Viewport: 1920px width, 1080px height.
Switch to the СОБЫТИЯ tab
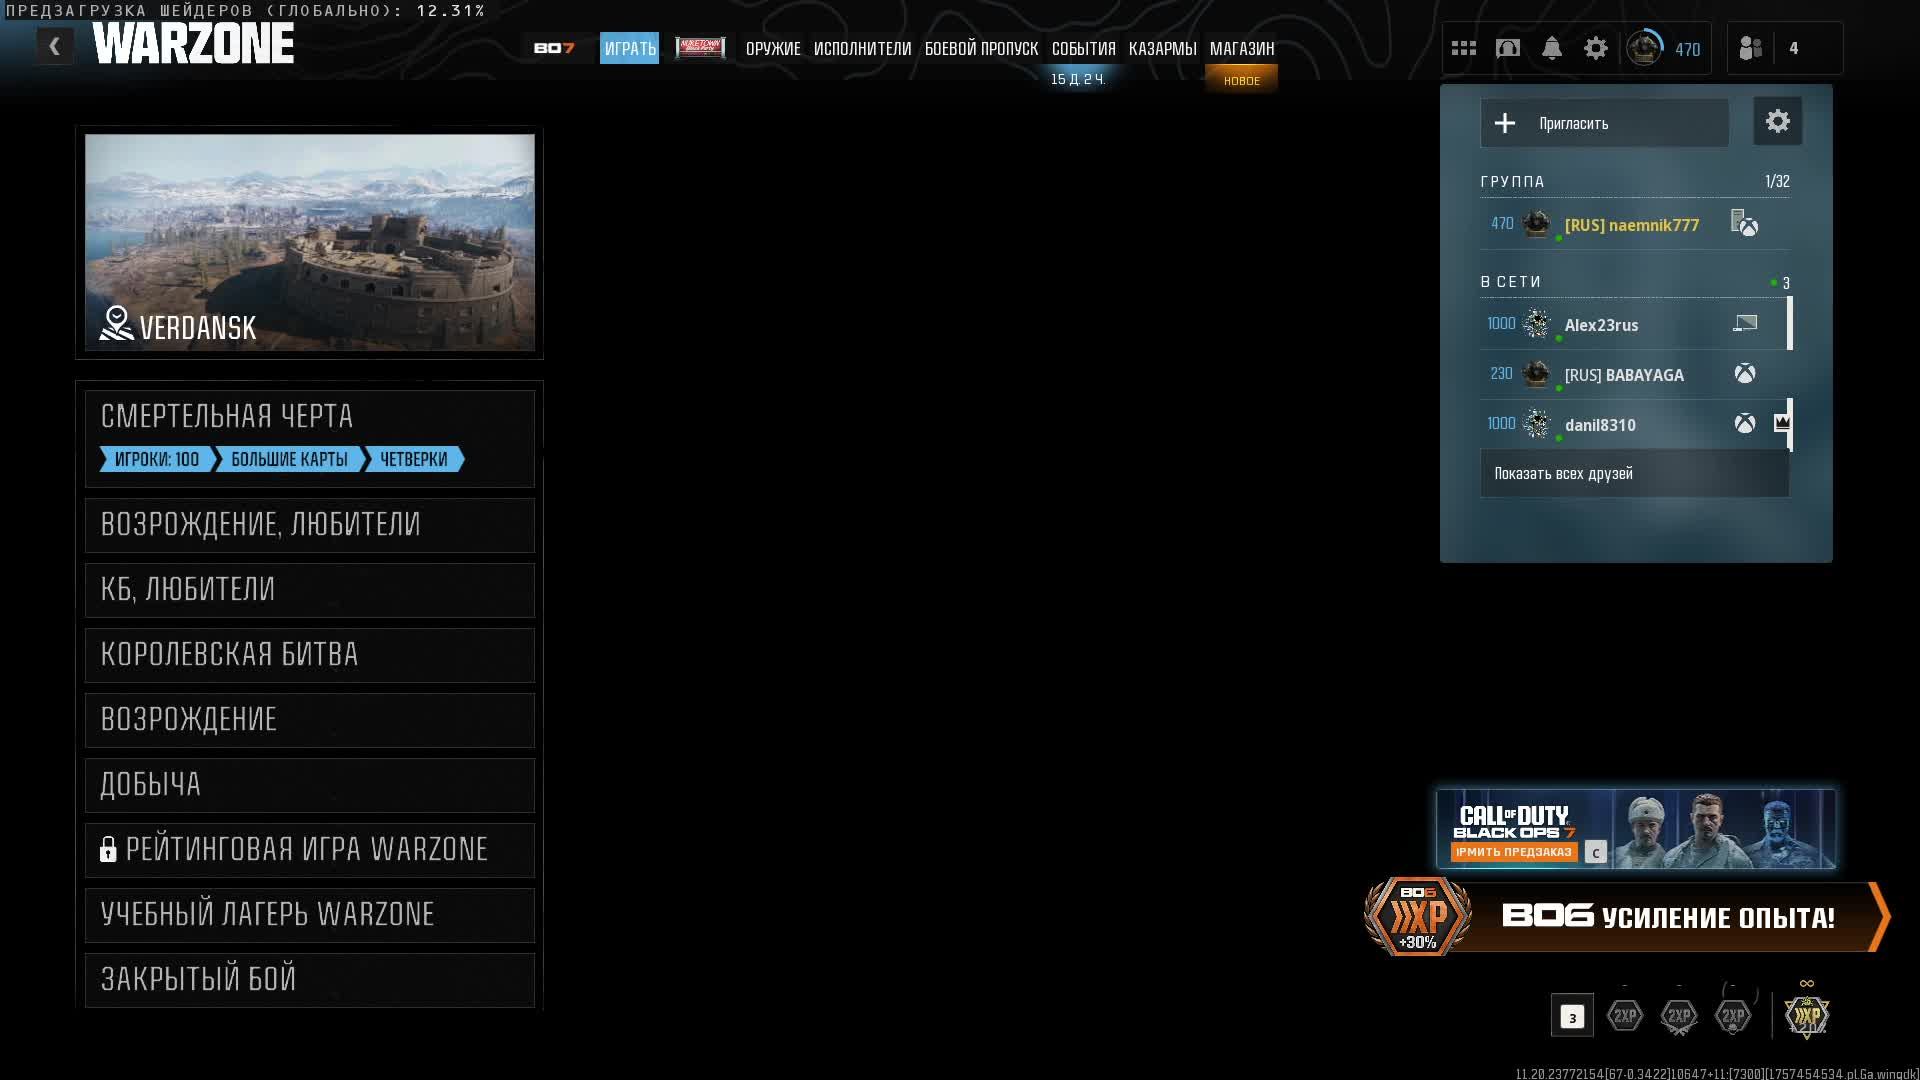(x=1083, y=48)
